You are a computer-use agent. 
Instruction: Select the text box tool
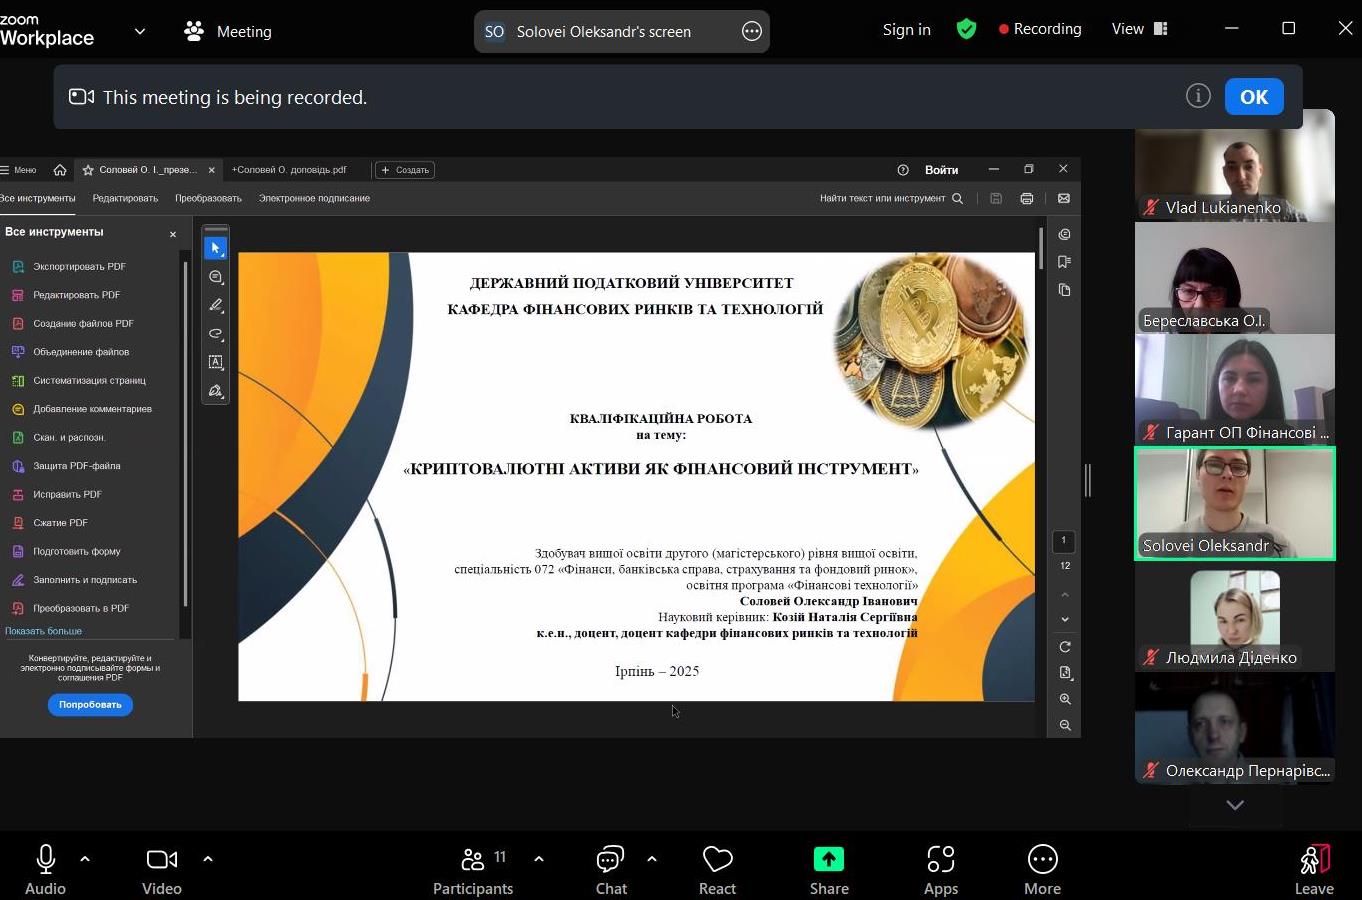coord(216,362)
